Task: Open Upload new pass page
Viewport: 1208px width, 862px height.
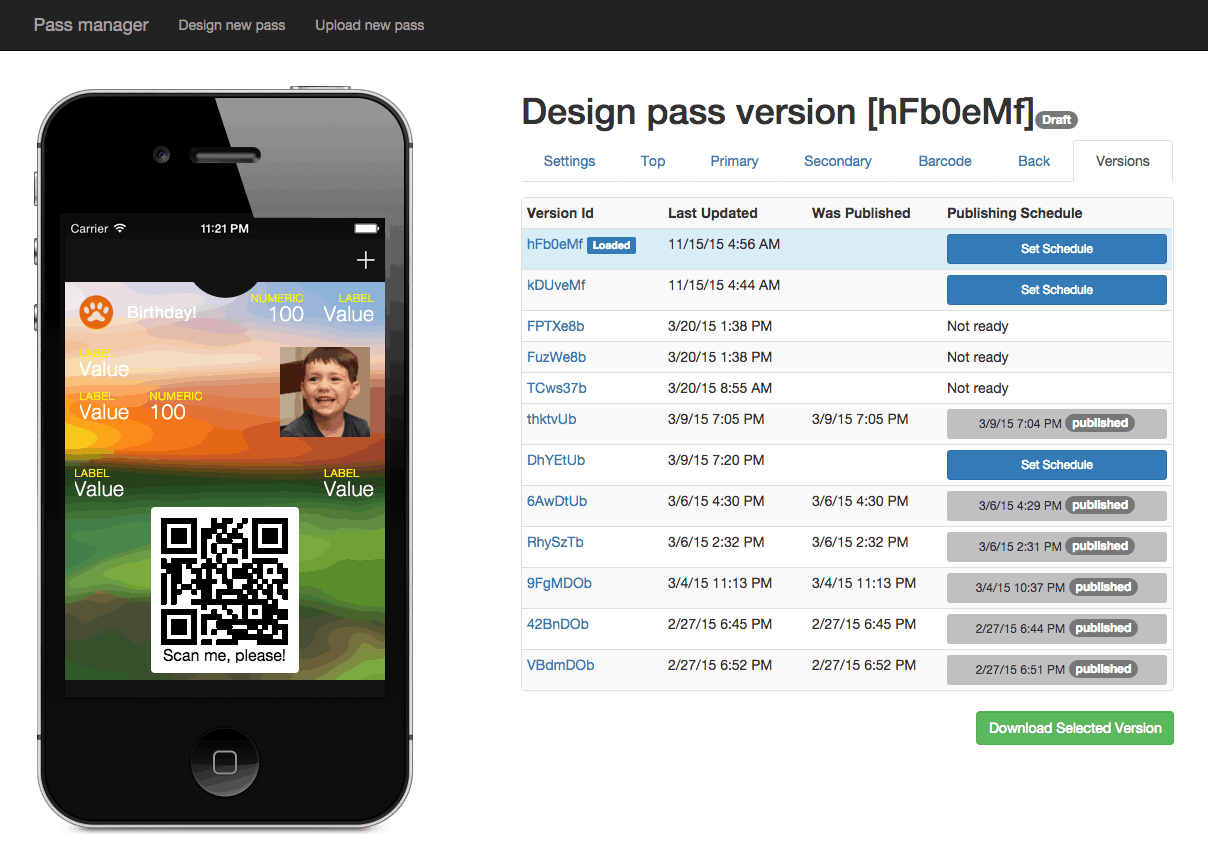Action: (370, 25)
